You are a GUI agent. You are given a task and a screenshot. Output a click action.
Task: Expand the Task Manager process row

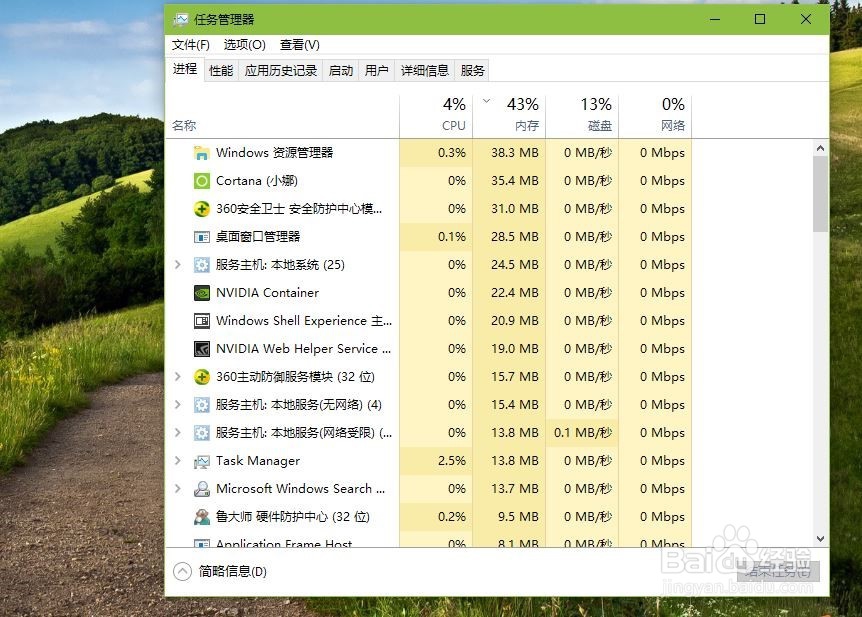(x=178, y=461)
